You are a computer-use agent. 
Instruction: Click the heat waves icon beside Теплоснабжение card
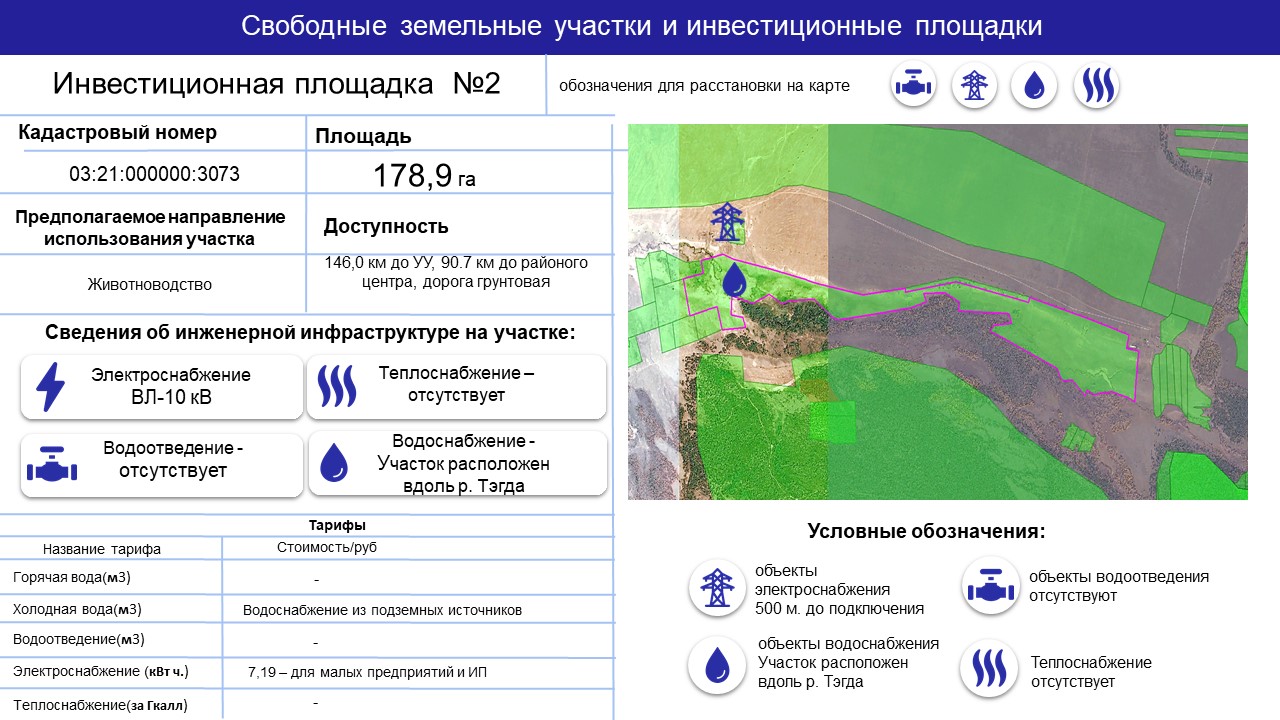point(336,385)
